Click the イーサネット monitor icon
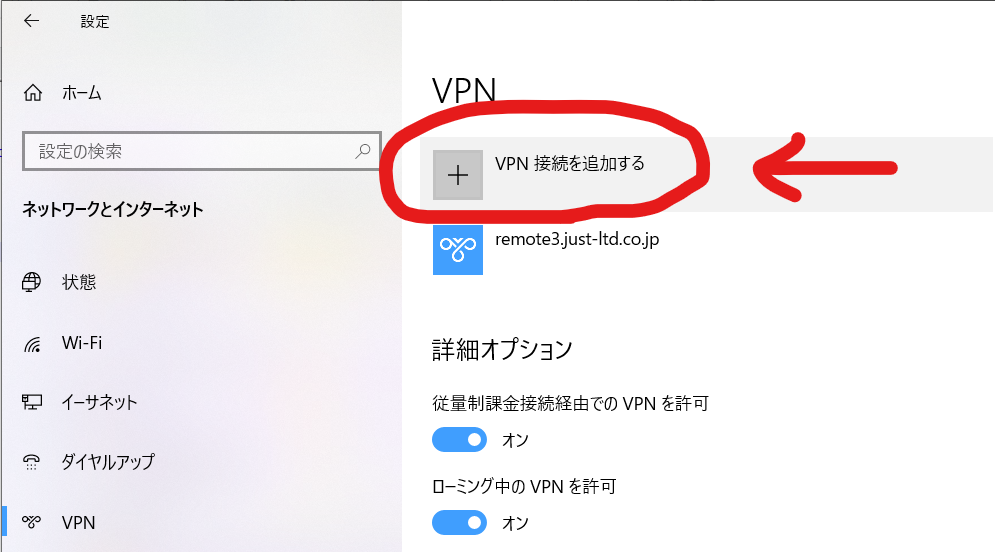The height and width of the screenshot is (552, 995). tap(32, 402)
